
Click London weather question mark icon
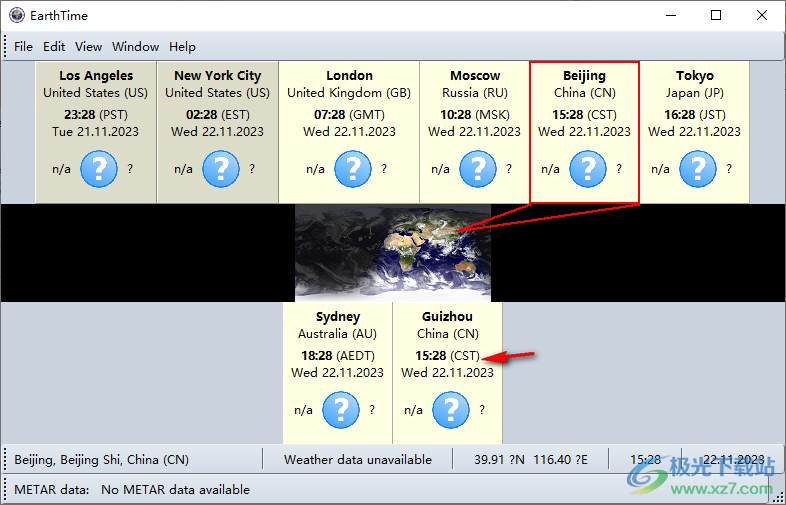(x=353, y=169)
